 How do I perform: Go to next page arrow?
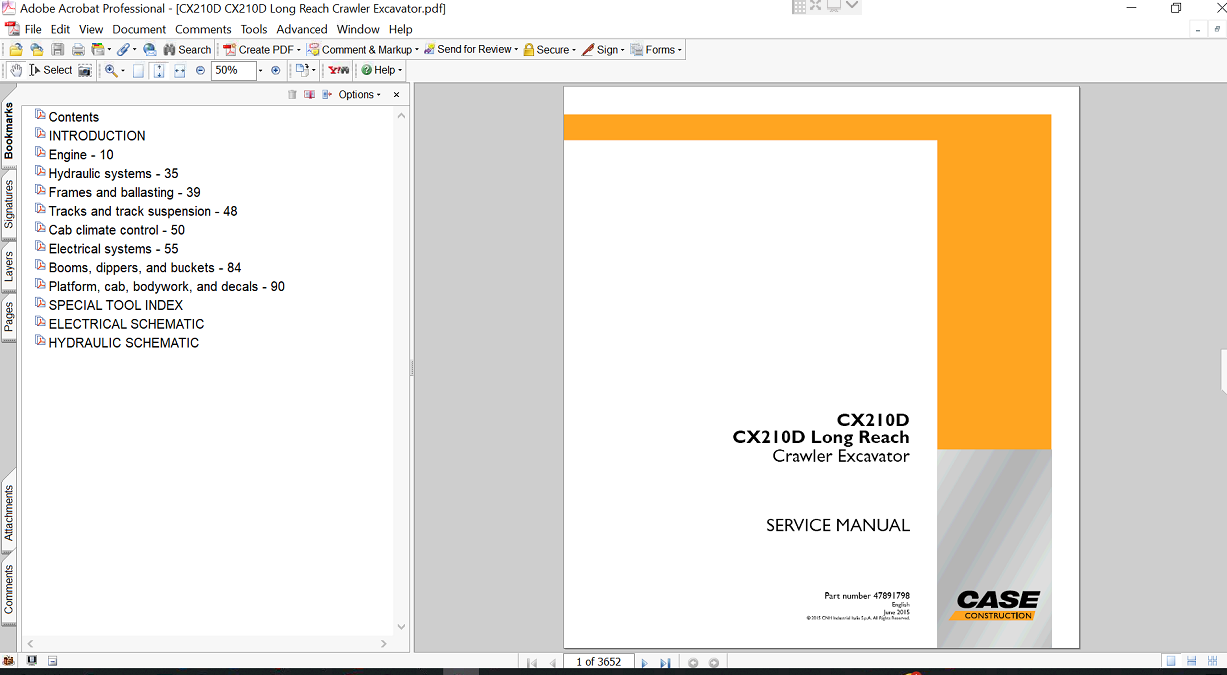point(644,662)
